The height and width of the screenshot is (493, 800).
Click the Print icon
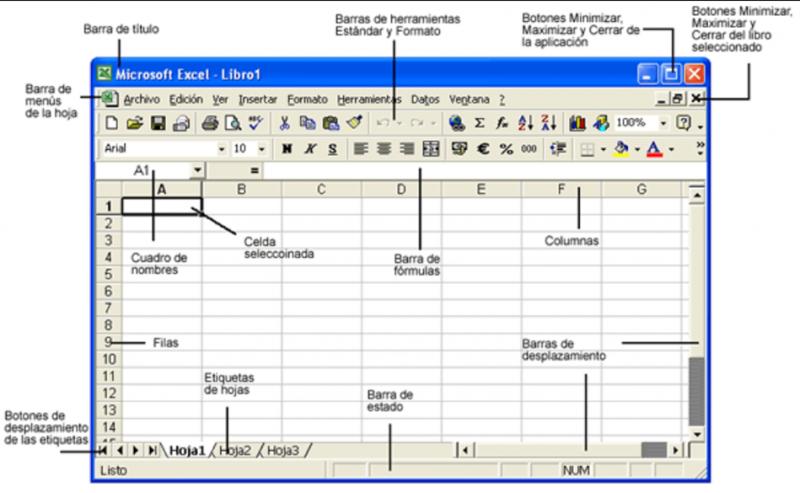point(210,123)
